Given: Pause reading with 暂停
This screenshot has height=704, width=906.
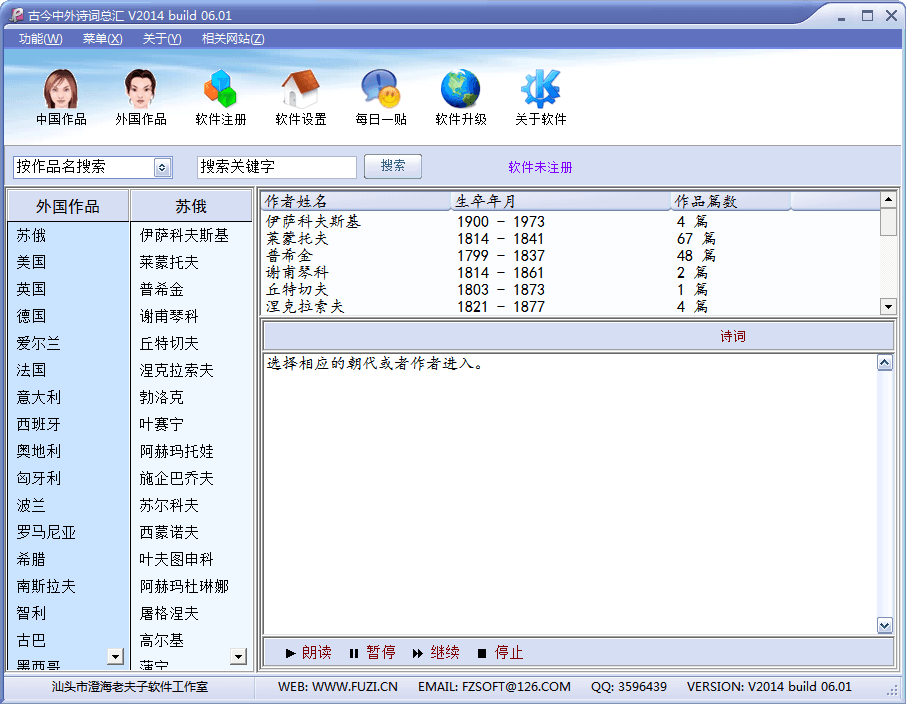Looking at the screenshot, I should [x=371, y=653].
